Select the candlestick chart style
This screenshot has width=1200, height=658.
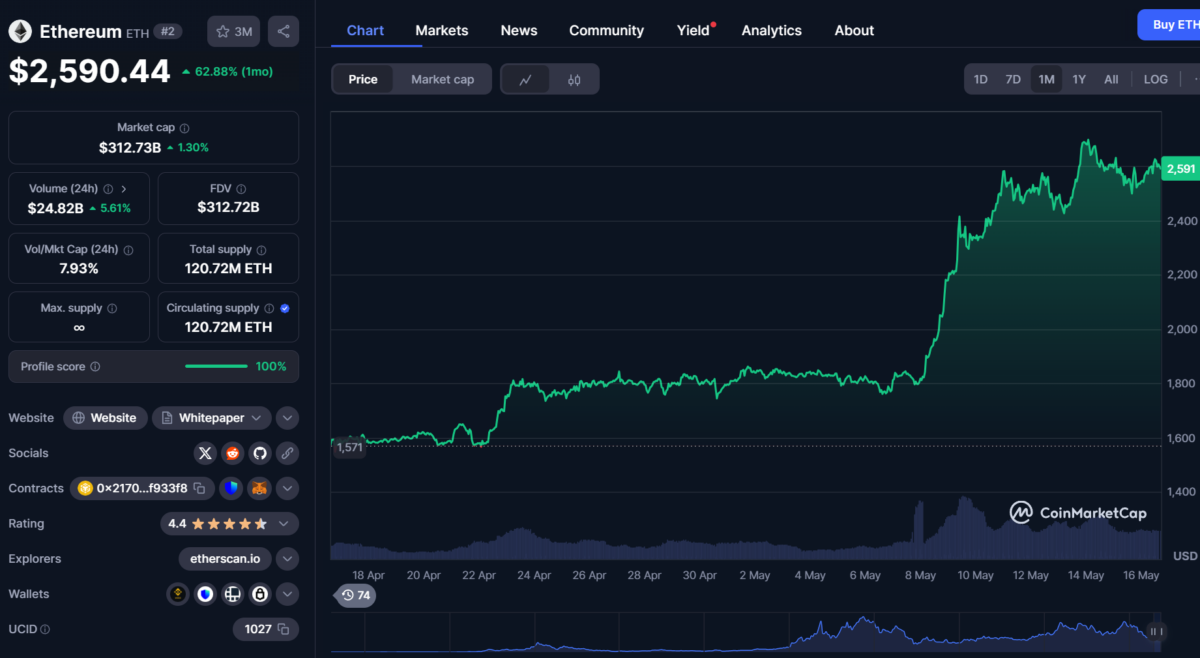click(x=574, y=79)
